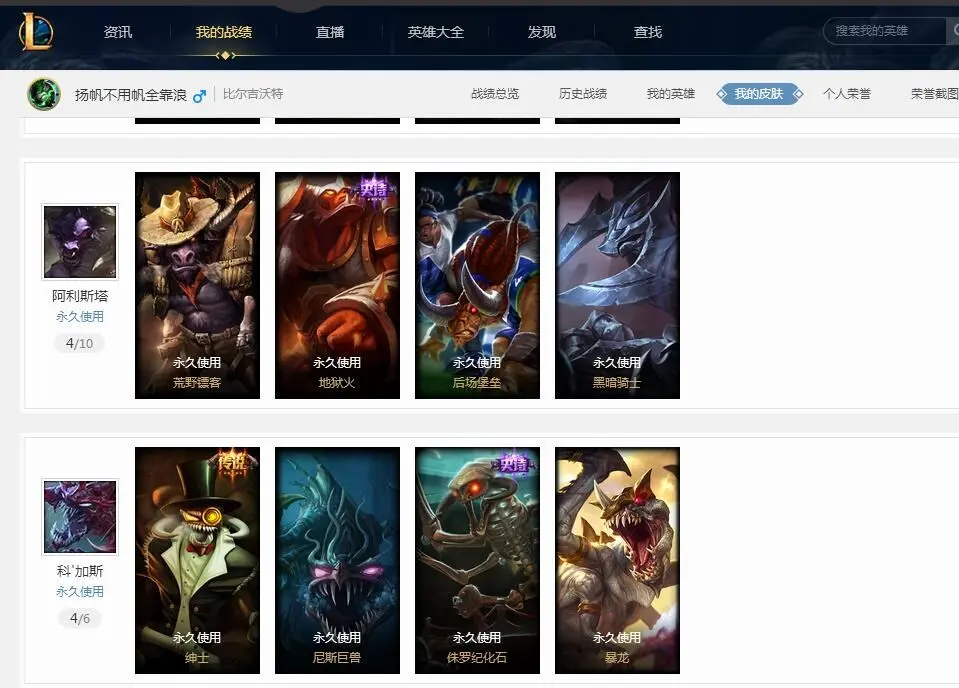Switch to 历史战绩 sub-tab
959x688 pixels.
coord(583,94)
